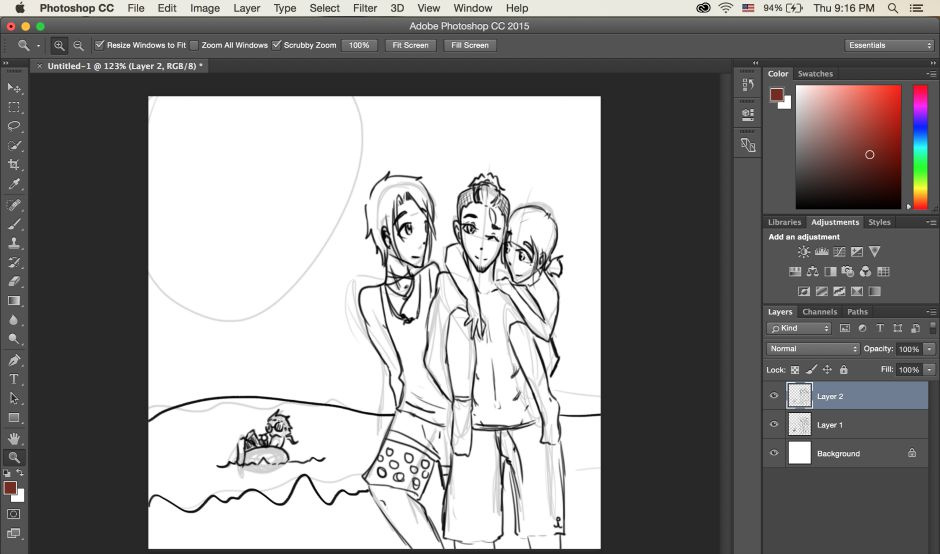Click the Zoom Out magnifier icon

(x=78, y=45)
